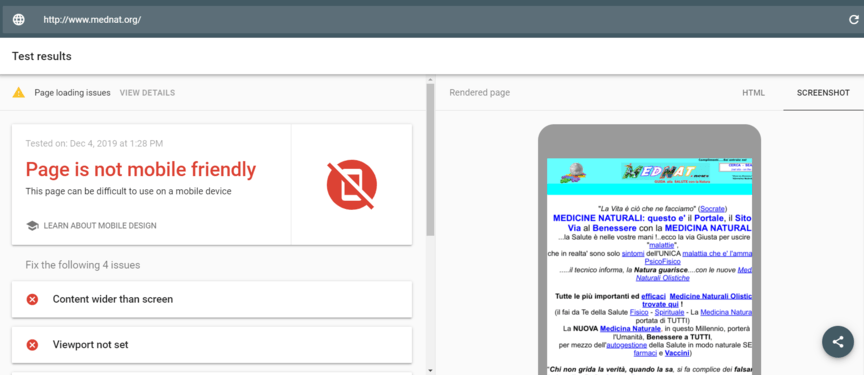The image size is (864, 375).
Task: Click the Fix the following 4 issues text
Action: click(x=83, y=265)
